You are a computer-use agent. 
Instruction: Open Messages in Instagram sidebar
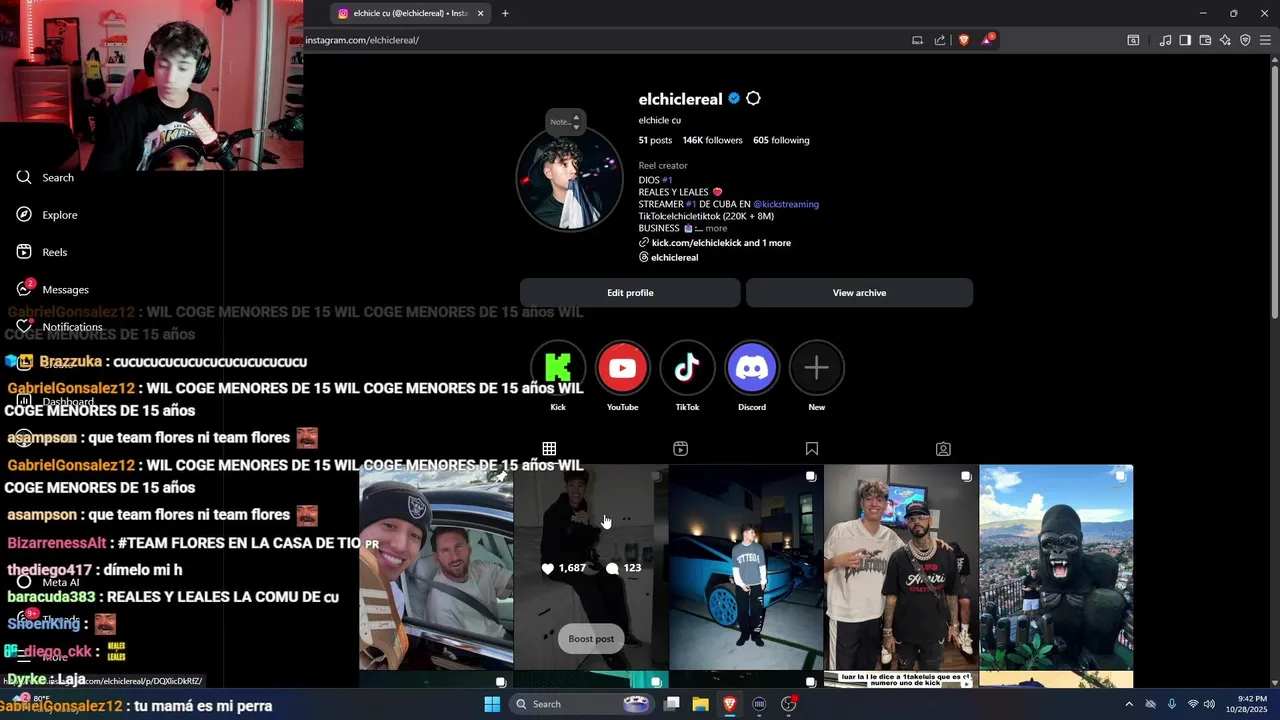click(x=53, y=289)
